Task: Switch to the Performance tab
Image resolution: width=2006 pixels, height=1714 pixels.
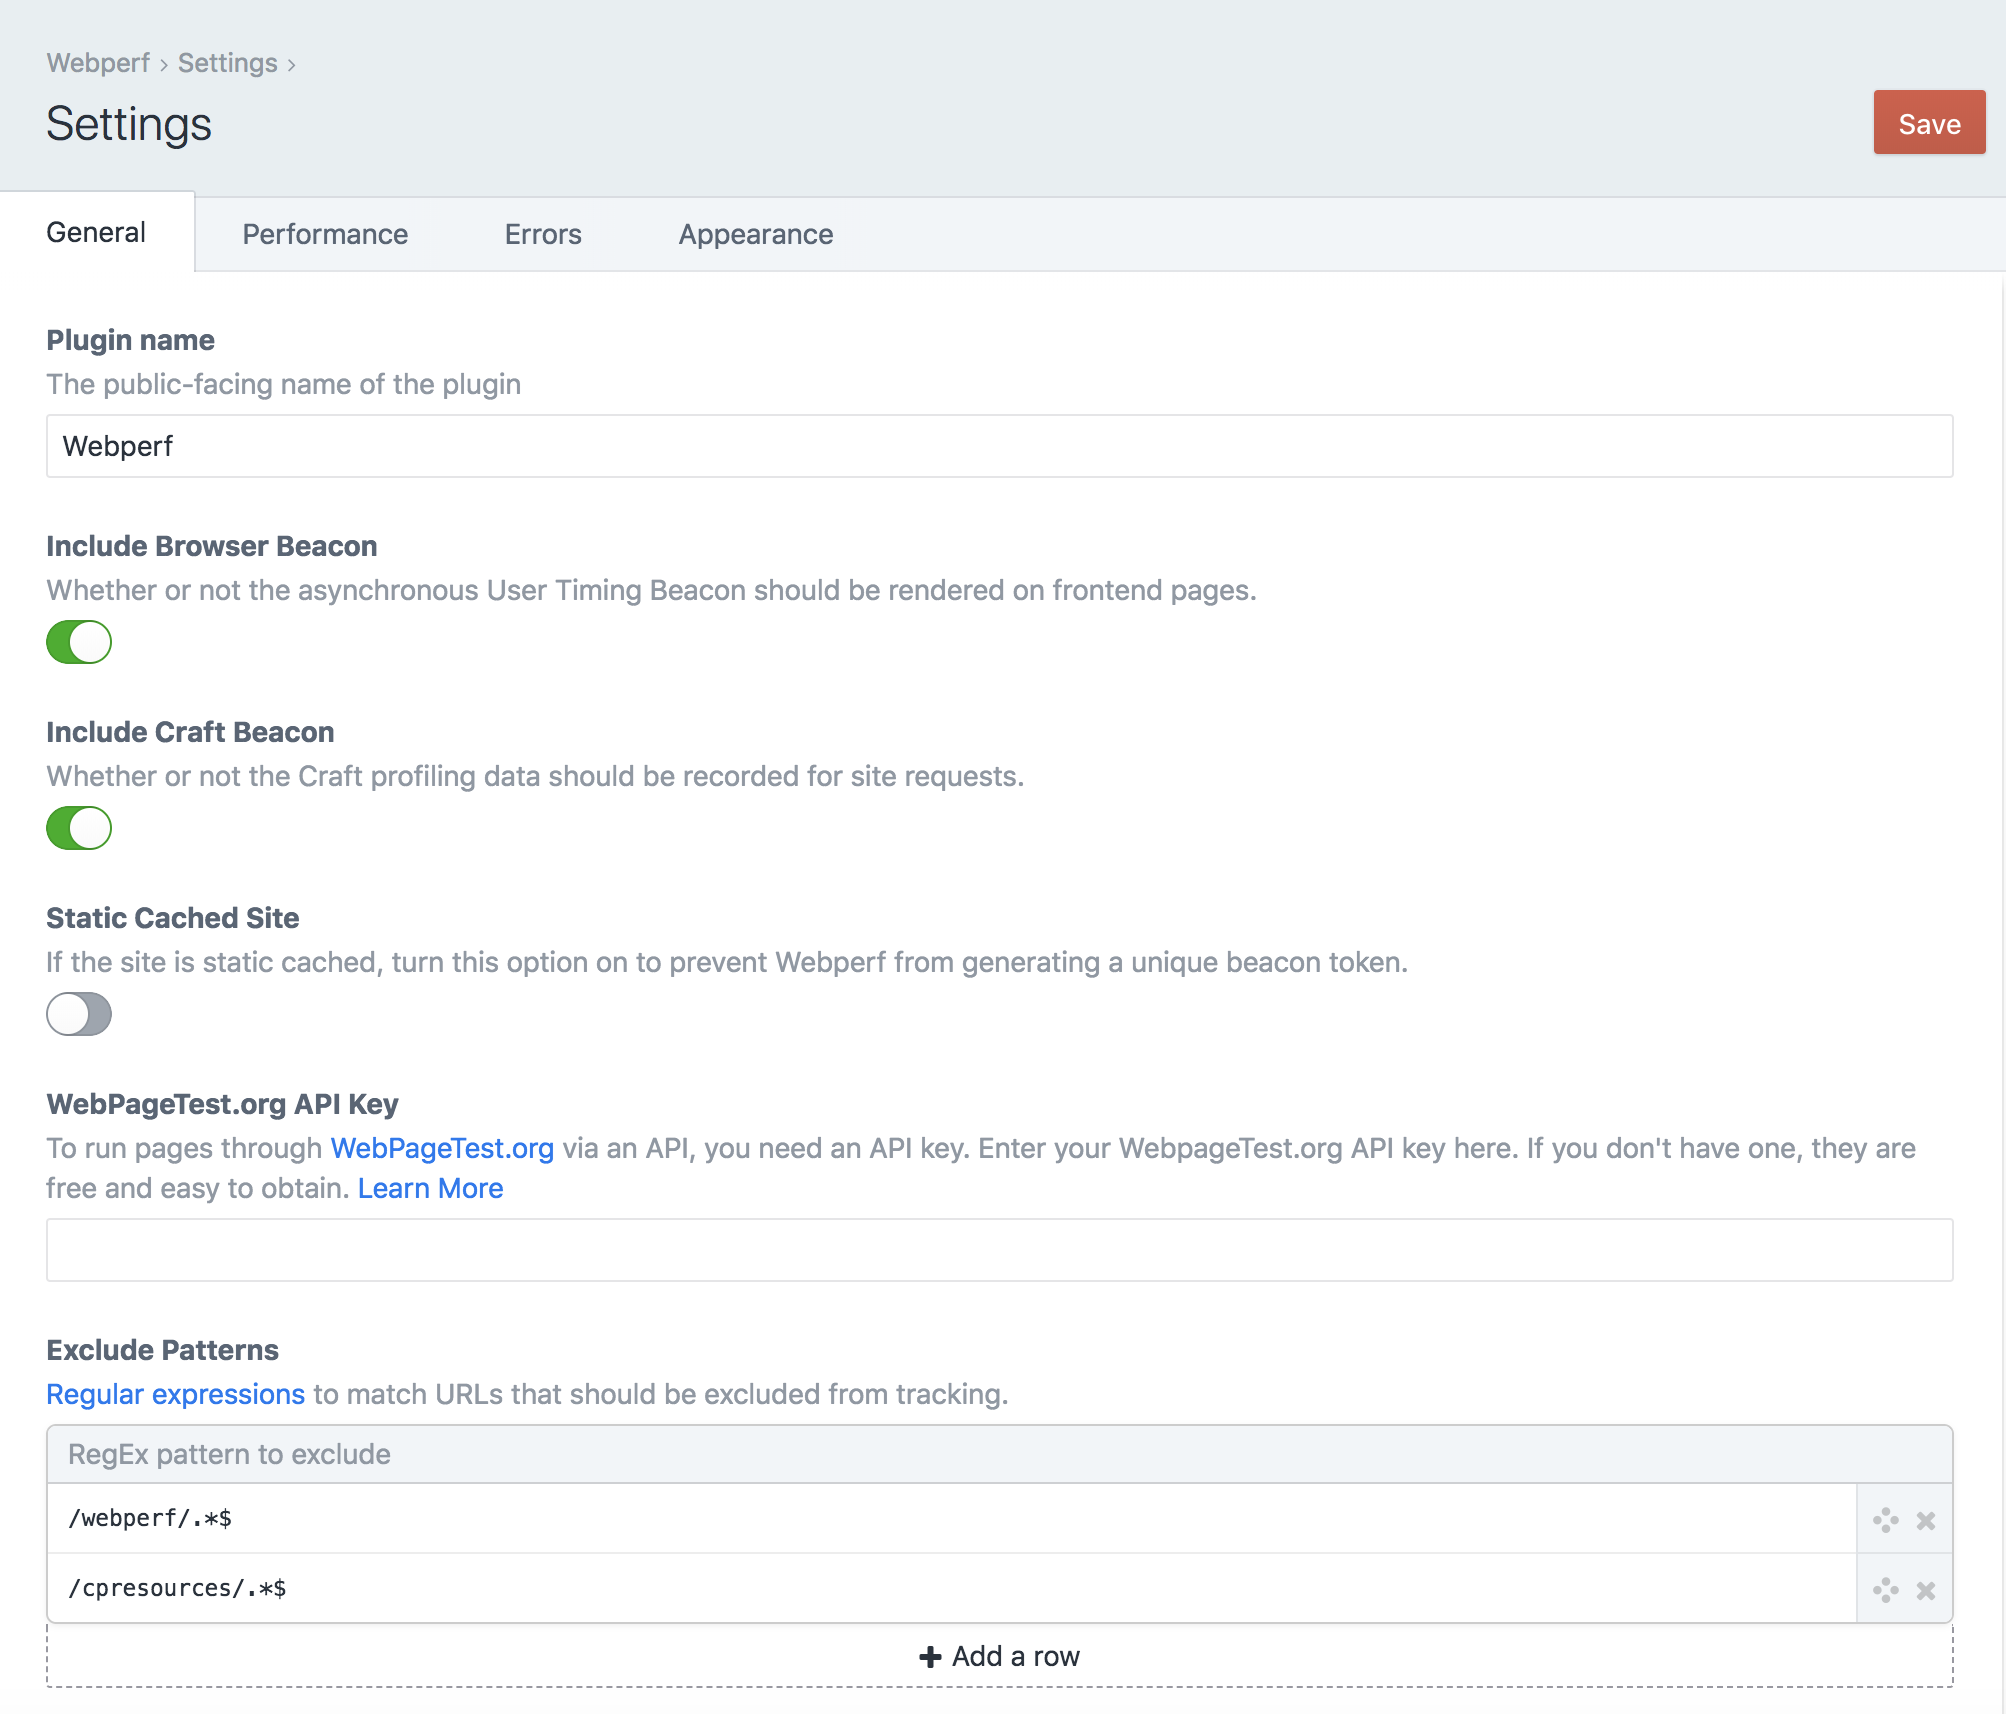Action: tap(325, 233)
